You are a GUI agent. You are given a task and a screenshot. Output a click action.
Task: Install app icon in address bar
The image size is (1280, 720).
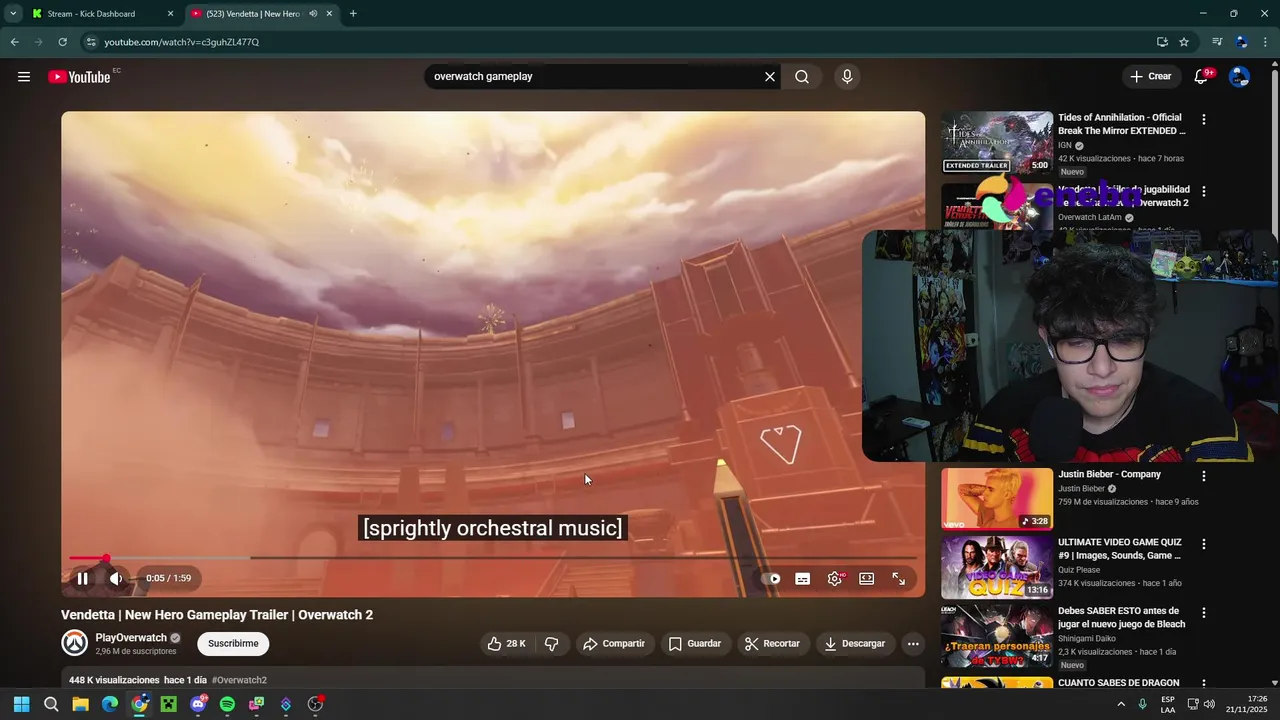point(1162,42)
